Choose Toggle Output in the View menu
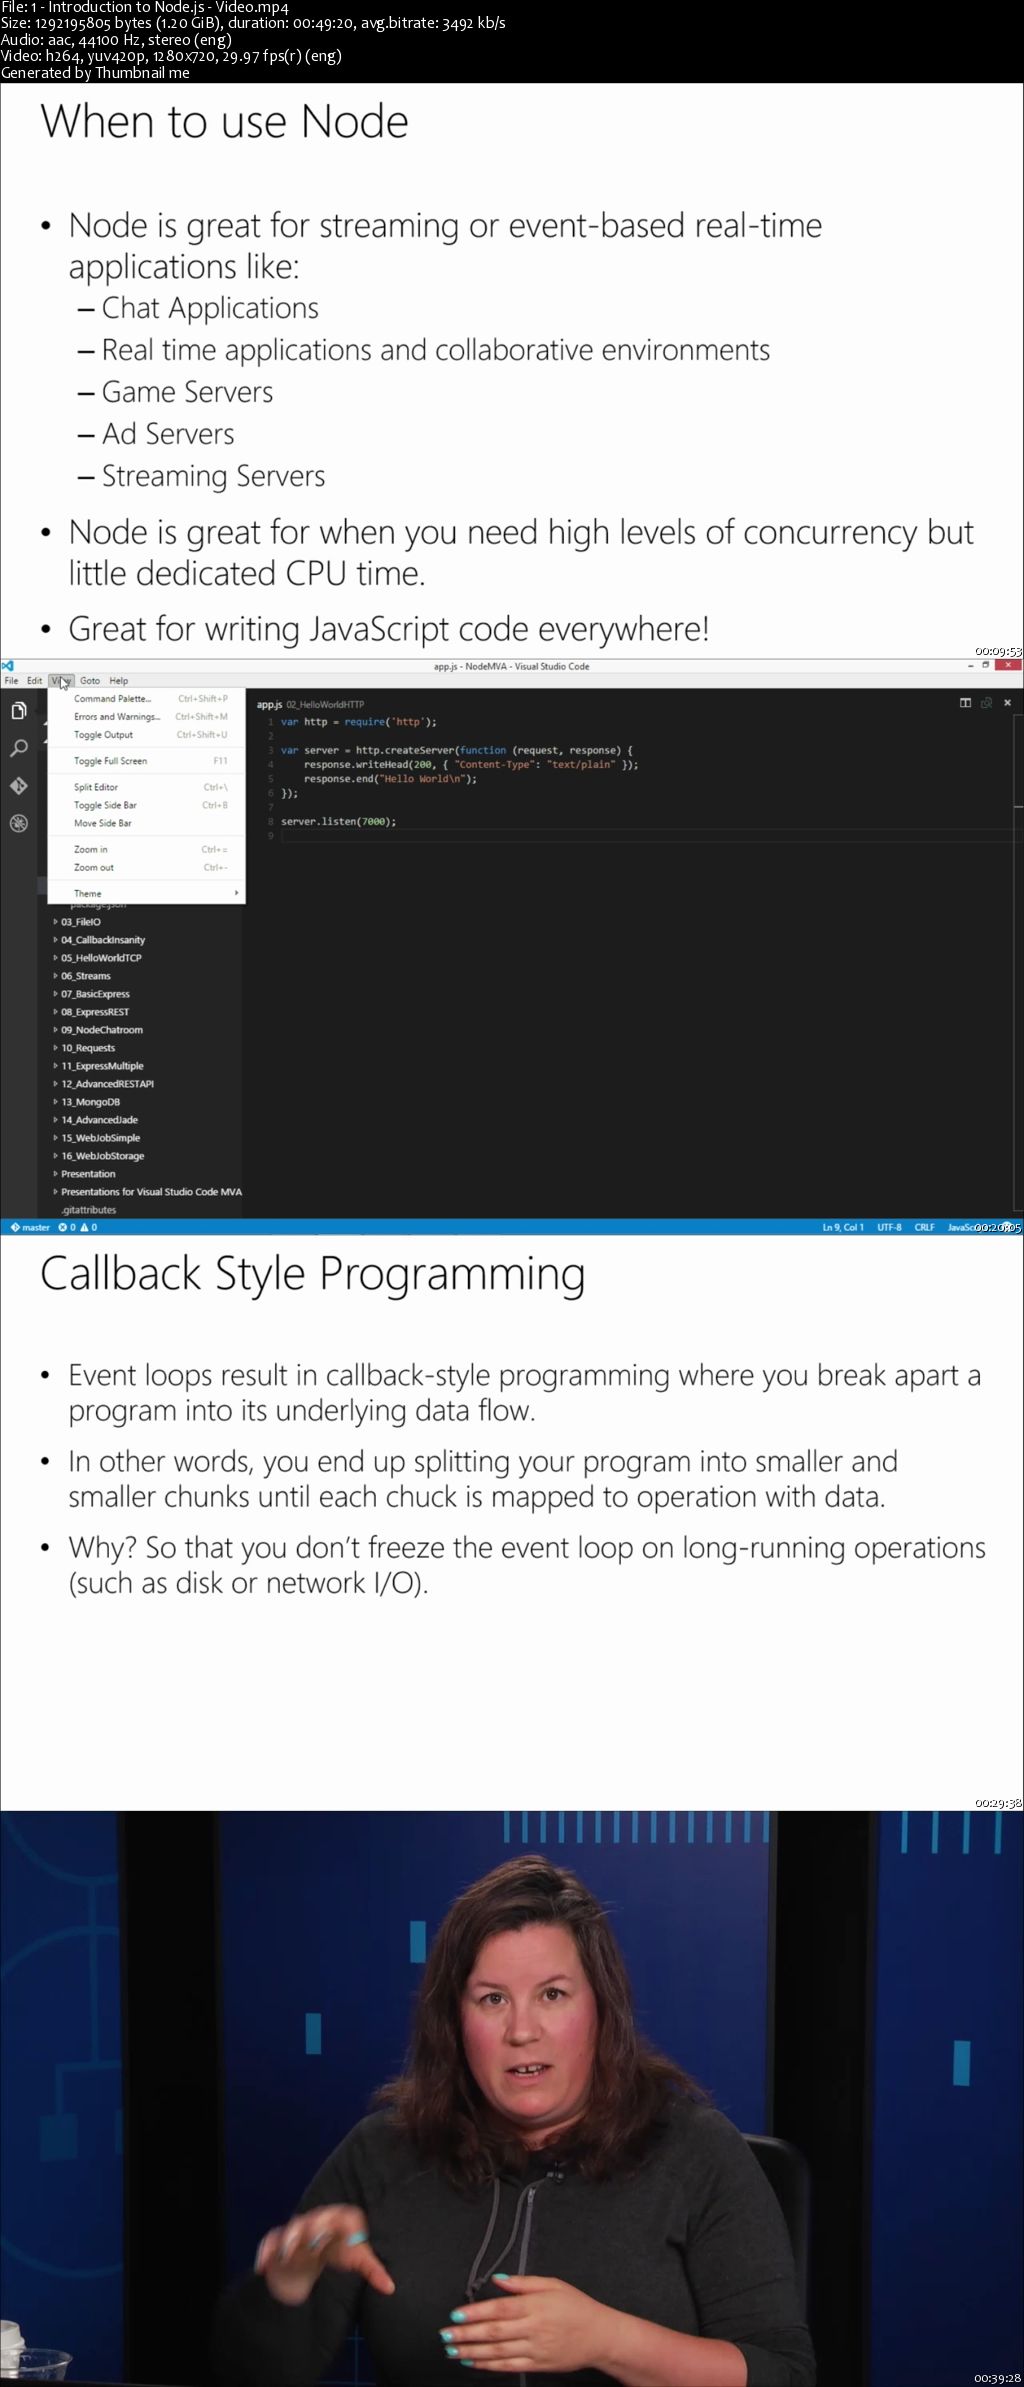This screenshot has height=2387, width=1024. pos(147,734)
